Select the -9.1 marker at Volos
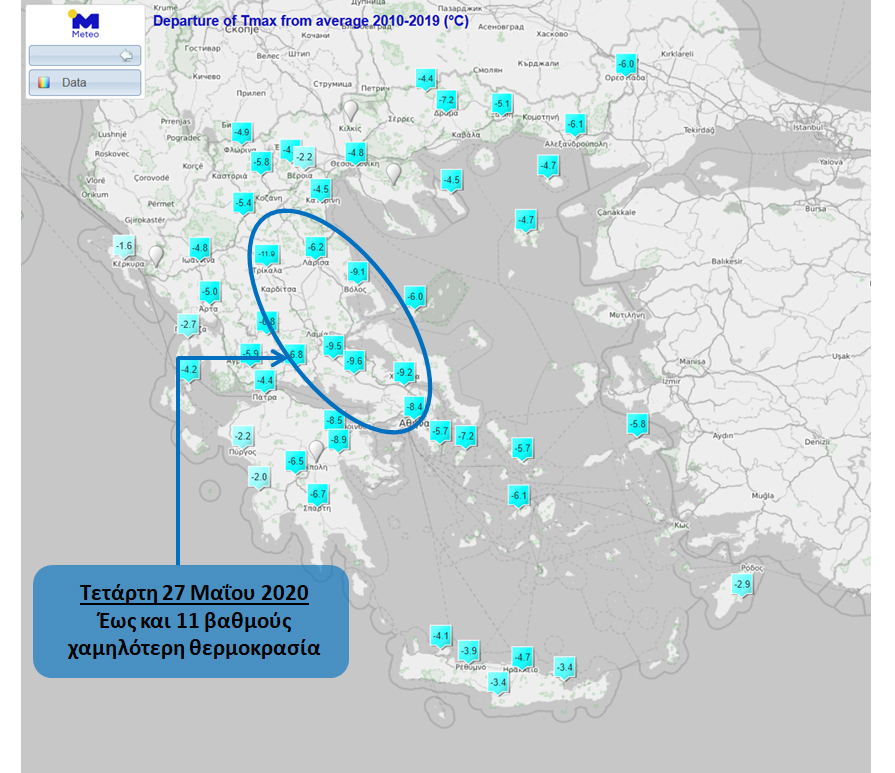The width and height of the screenshot is (895, 773). 358,273
